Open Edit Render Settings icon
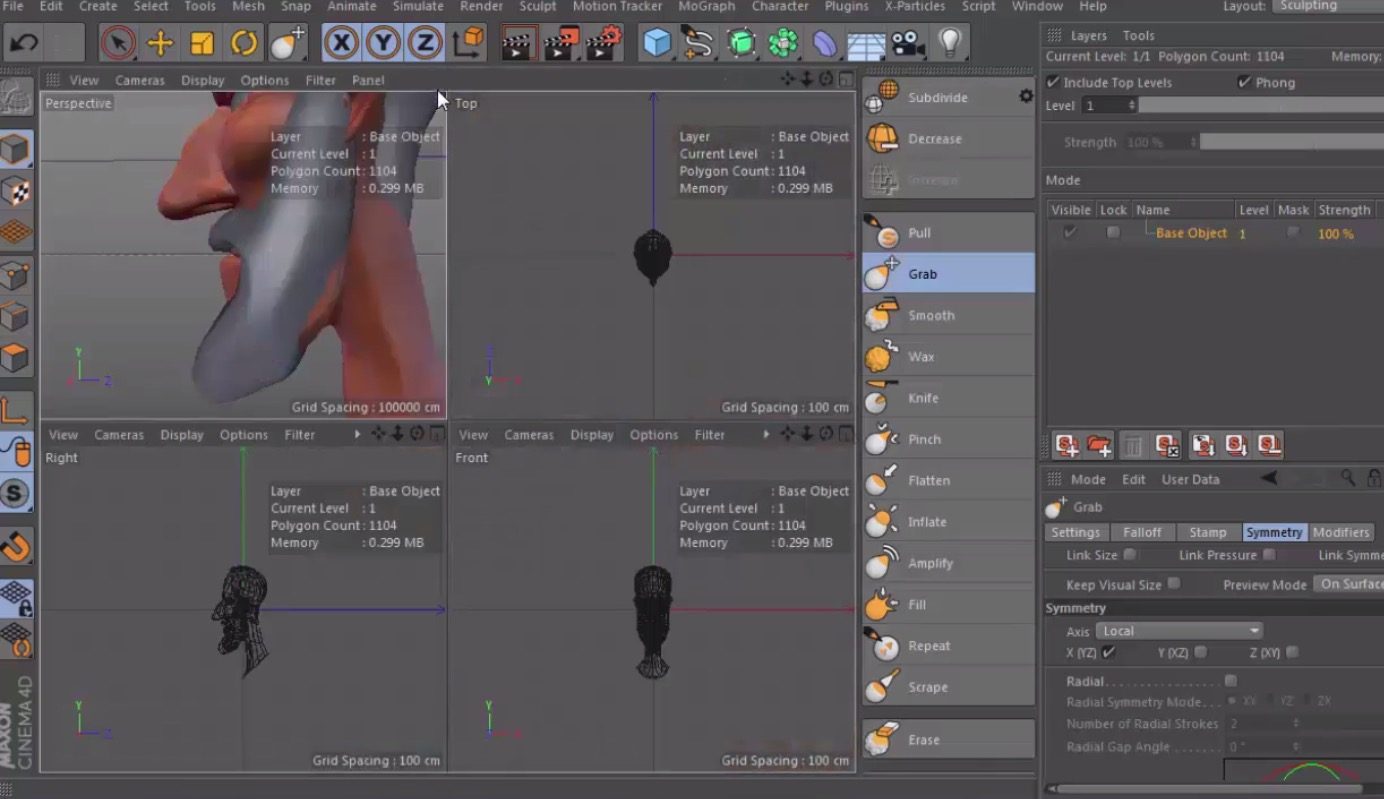 tap(604, 43)
